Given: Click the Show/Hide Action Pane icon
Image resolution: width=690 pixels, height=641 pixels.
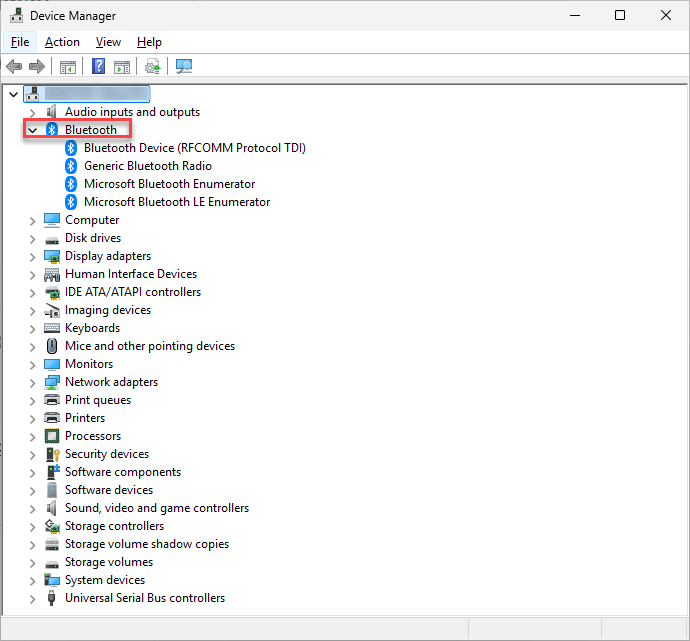Looking at the screenshot, I should coord(122,67).
